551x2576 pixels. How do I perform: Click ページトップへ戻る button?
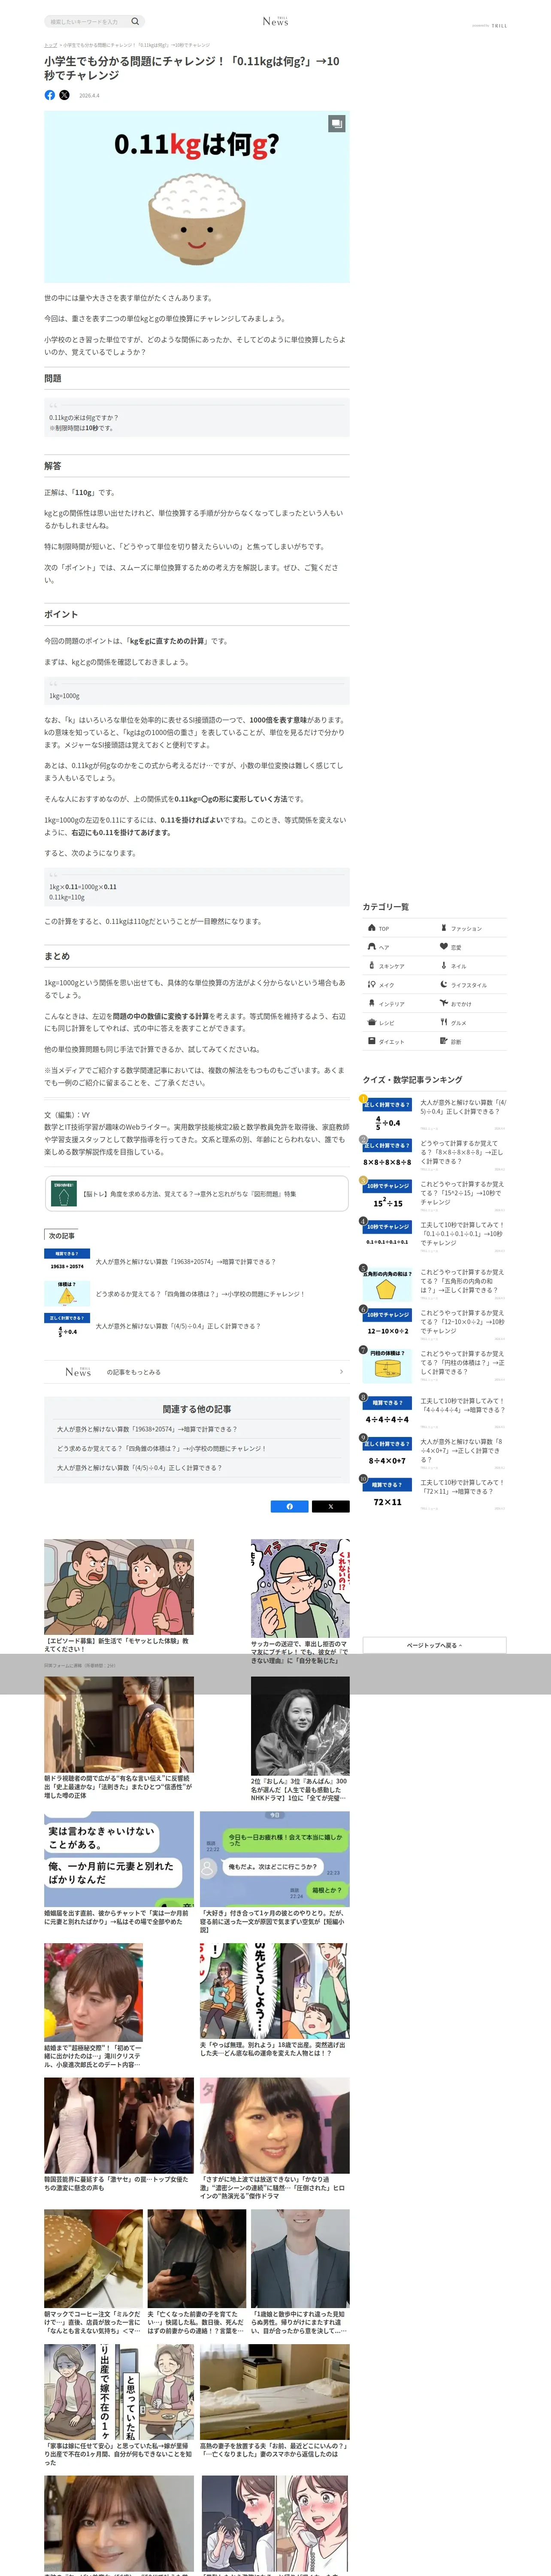(434, 1645)
